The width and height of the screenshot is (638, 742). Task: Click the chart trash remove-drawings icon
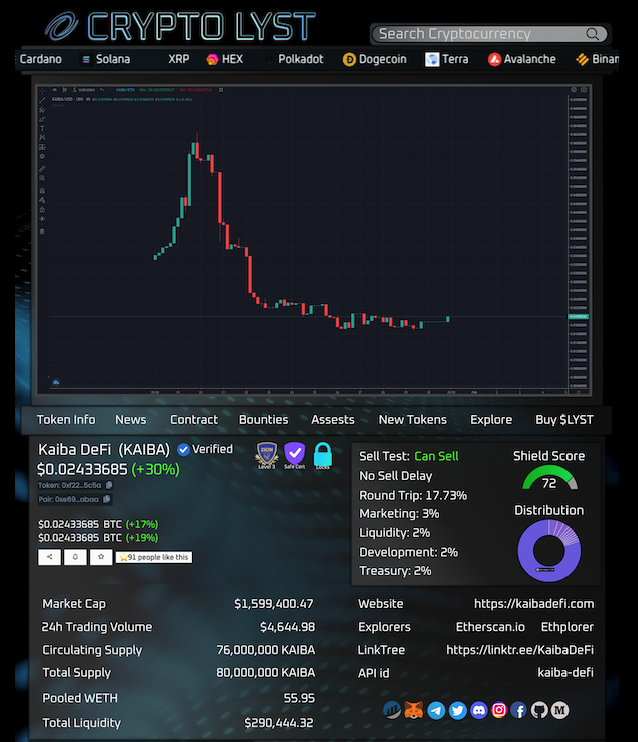[x=42, y=231]
